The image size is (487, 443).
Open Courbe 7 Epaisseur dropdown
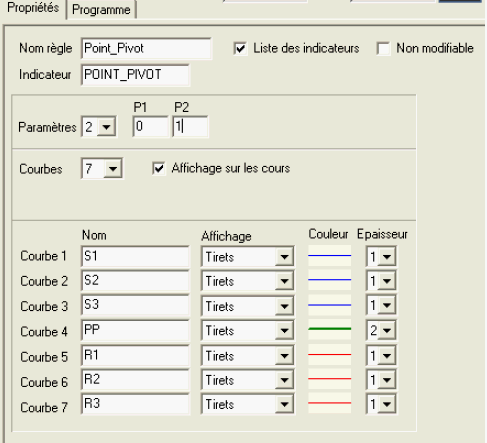coord(387,405)
